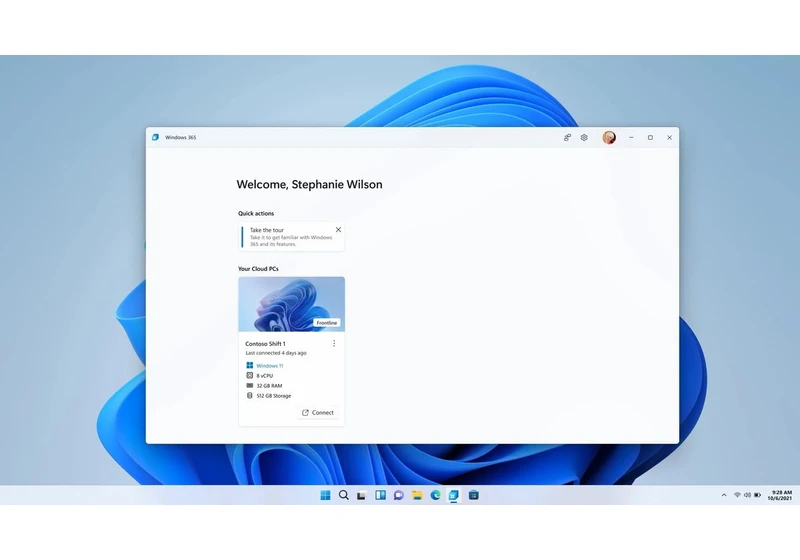Click the Frontline badge on Cloud PC
Viewport: 800px width, 560px height.
pos(327,323)
